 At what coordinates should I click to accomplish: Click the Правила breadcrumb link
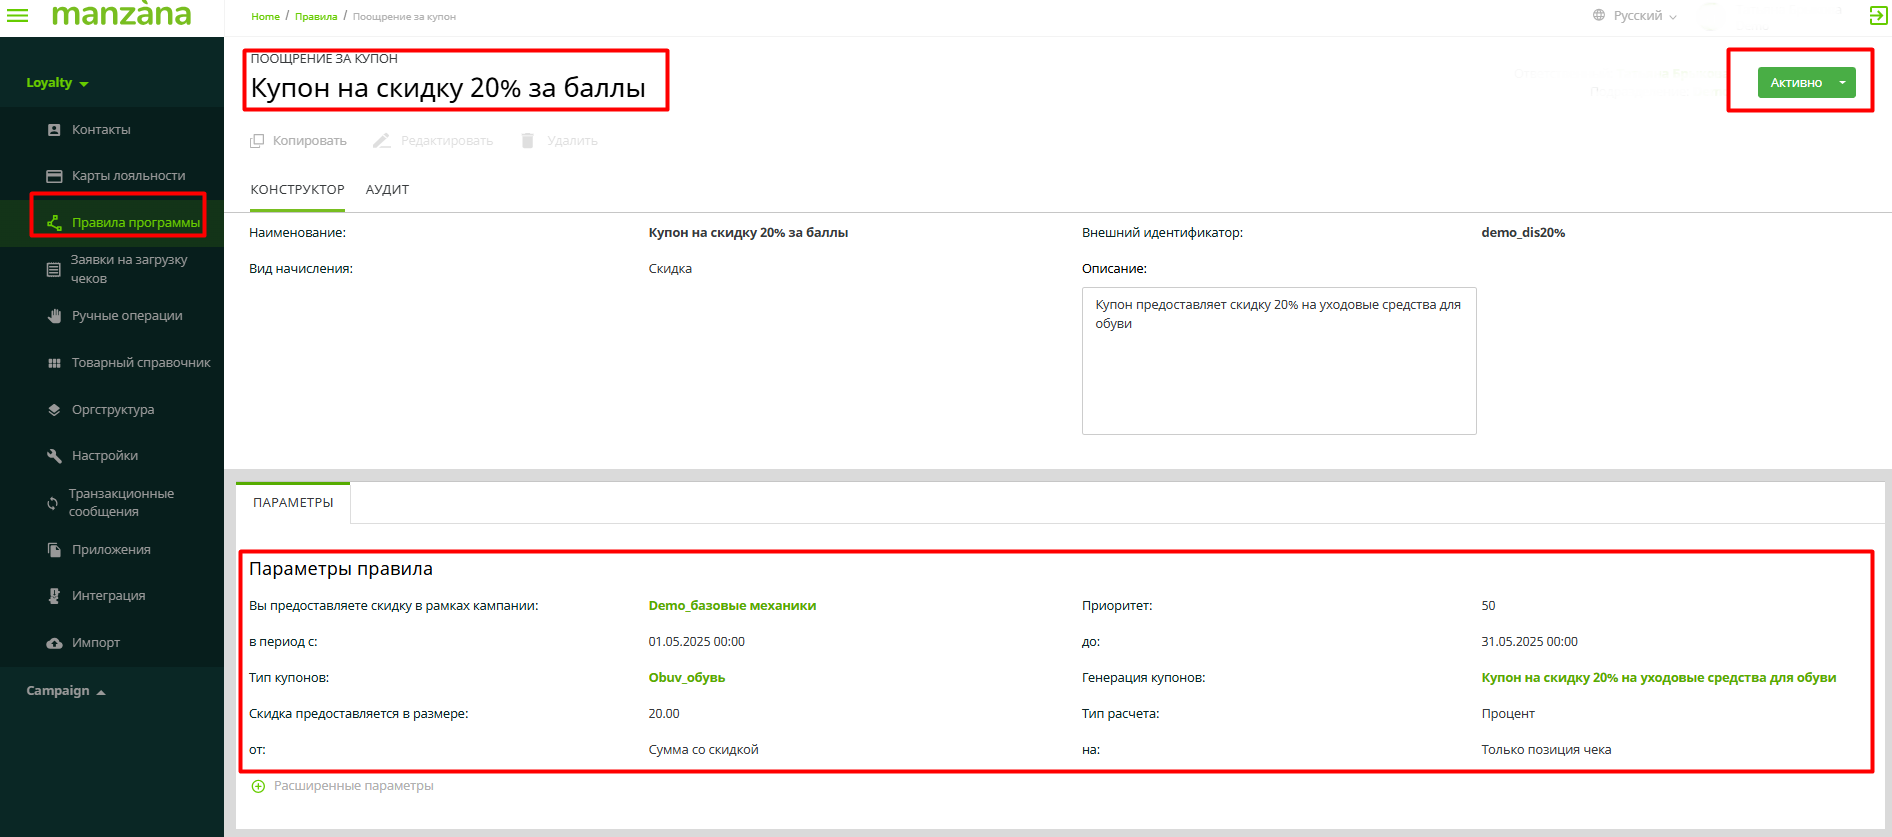point(316,17)
